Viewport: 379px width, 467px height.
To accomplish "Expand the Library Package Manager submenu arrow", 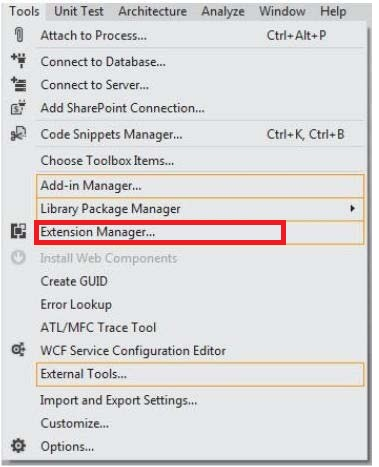I will coord(352,209).
